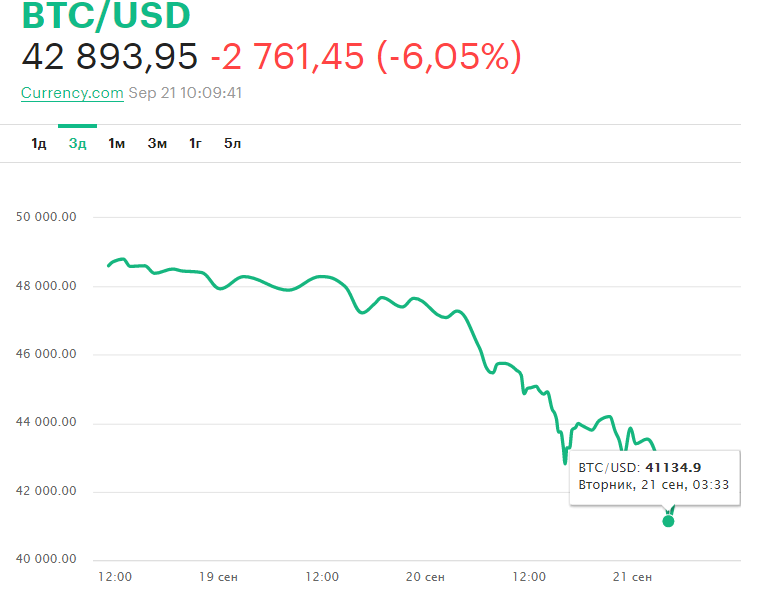This screenshot has width=773, height=591.
Task: Click the current price 42 893,95
Action: 110,57
